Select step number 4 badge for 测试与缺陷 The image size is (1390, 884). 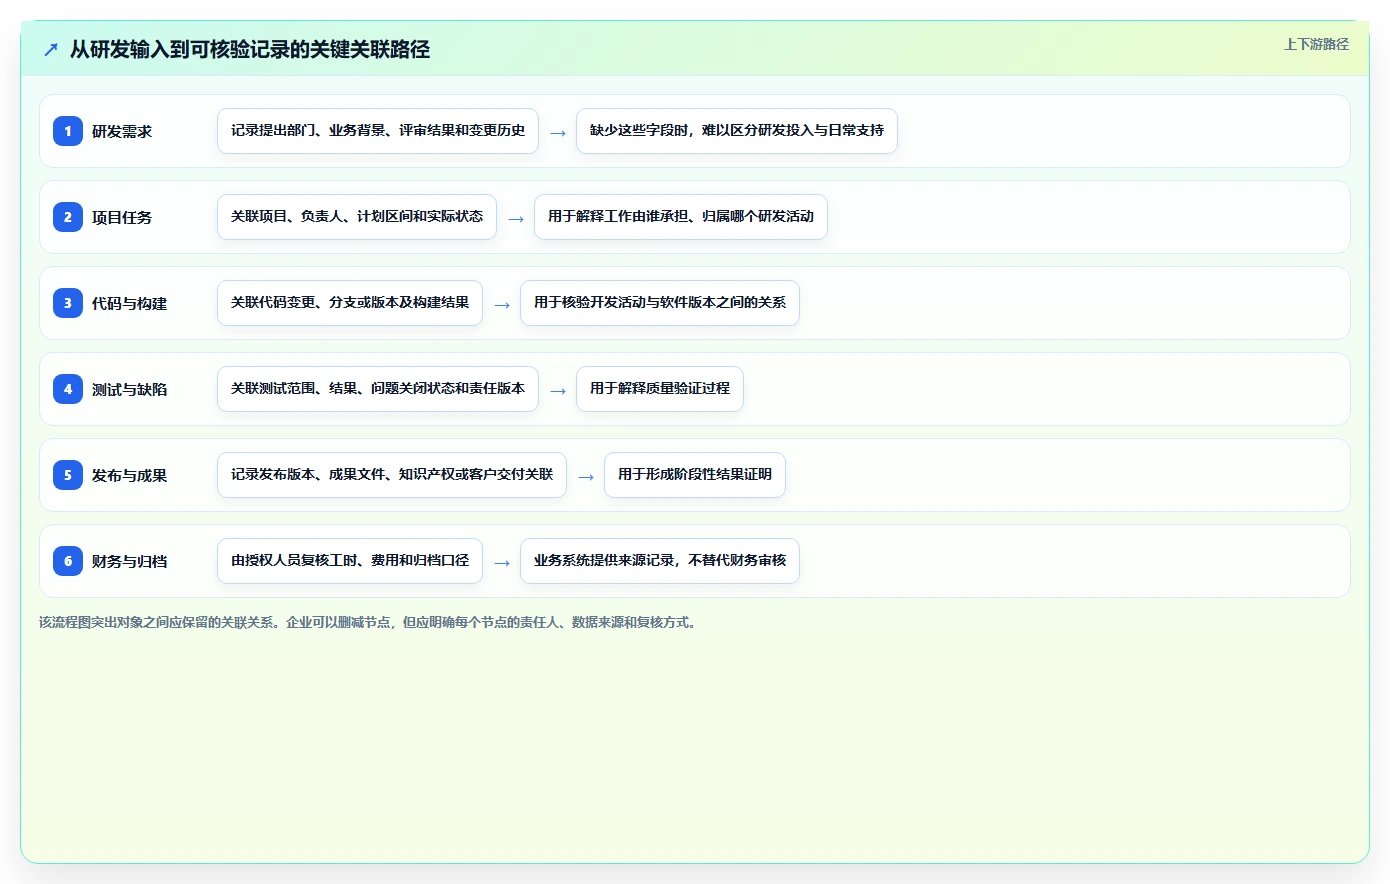tap(68, 389)
